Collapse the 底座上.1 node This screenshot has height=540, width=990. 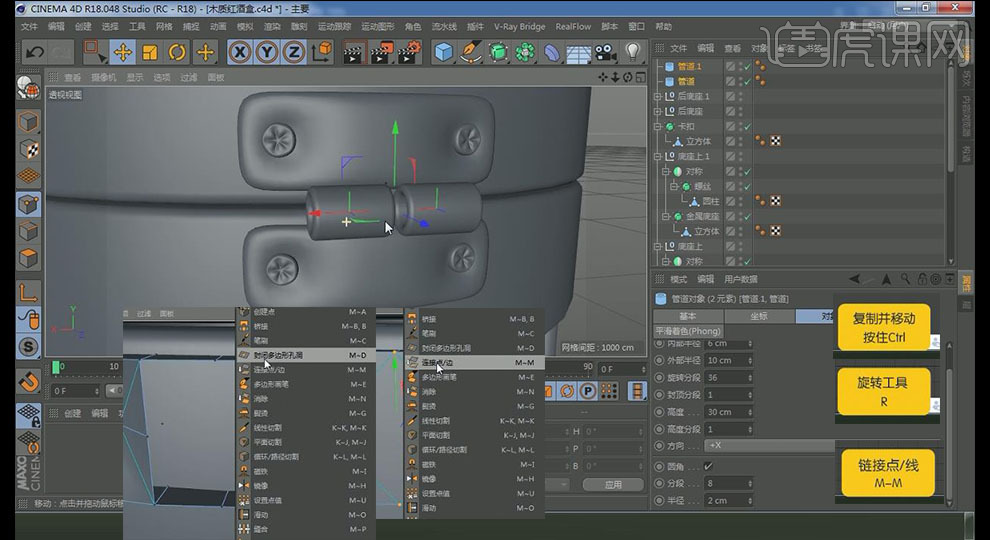(x=657, y=156)
